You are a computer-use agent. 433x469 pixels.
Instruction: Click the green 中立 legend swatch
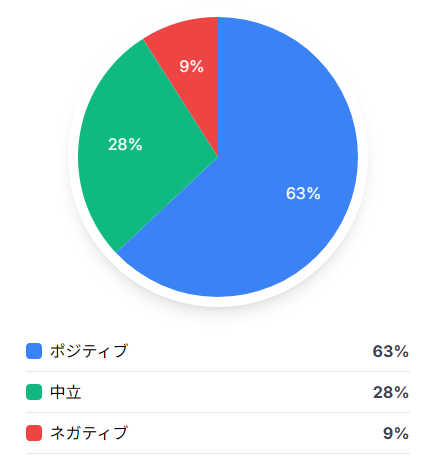pos(34,392)
